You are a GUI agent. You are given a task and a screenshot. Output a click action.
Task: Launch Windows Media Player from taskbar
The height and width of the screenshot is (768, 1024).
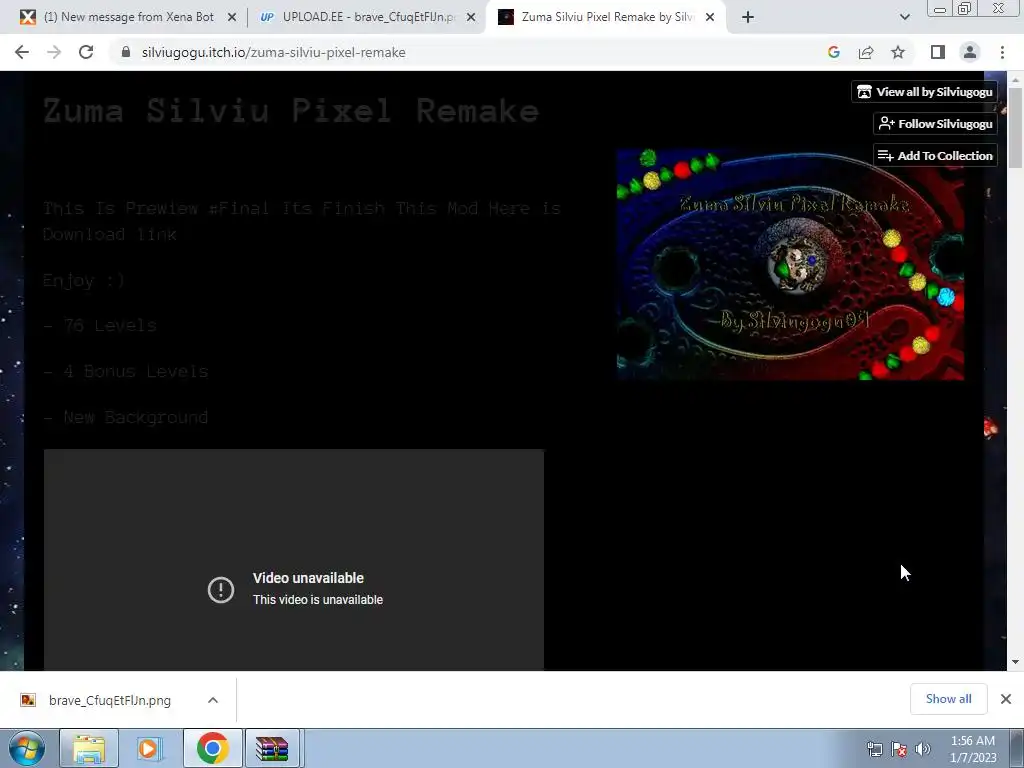click(150, 748)
